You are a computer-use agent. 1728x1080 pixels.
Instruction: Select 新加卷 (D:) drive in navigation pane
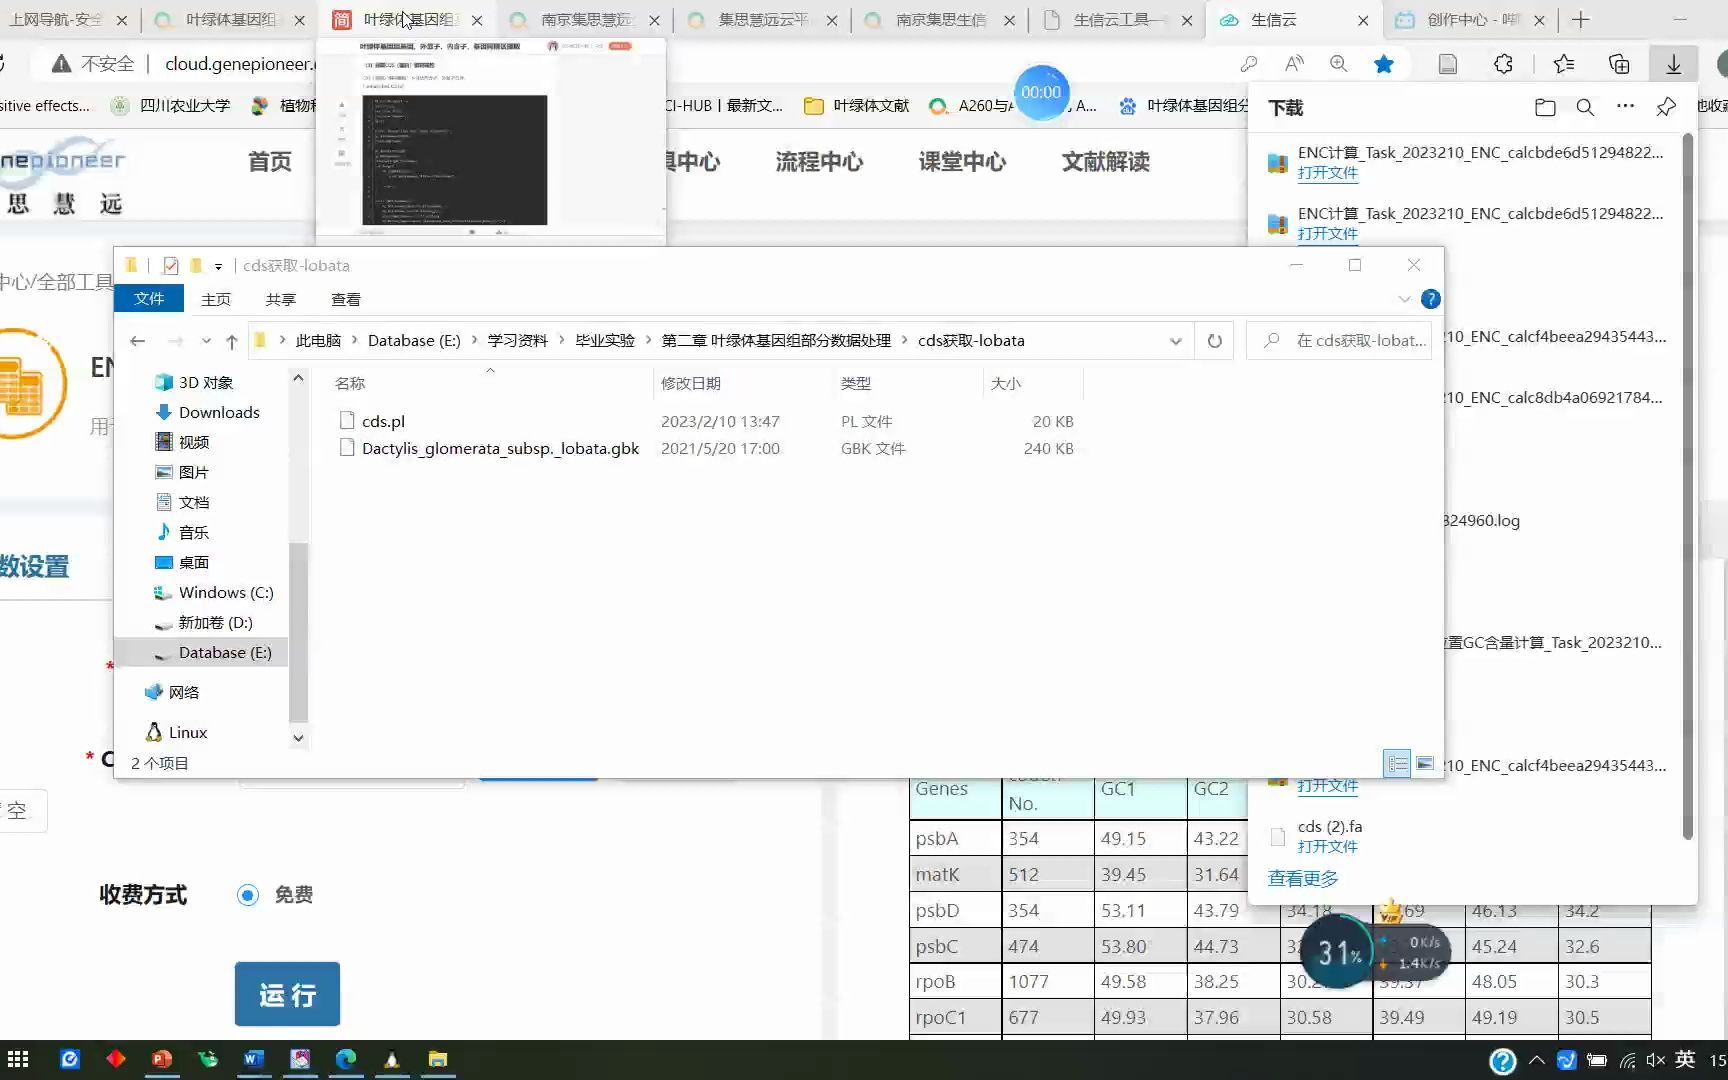215,622
